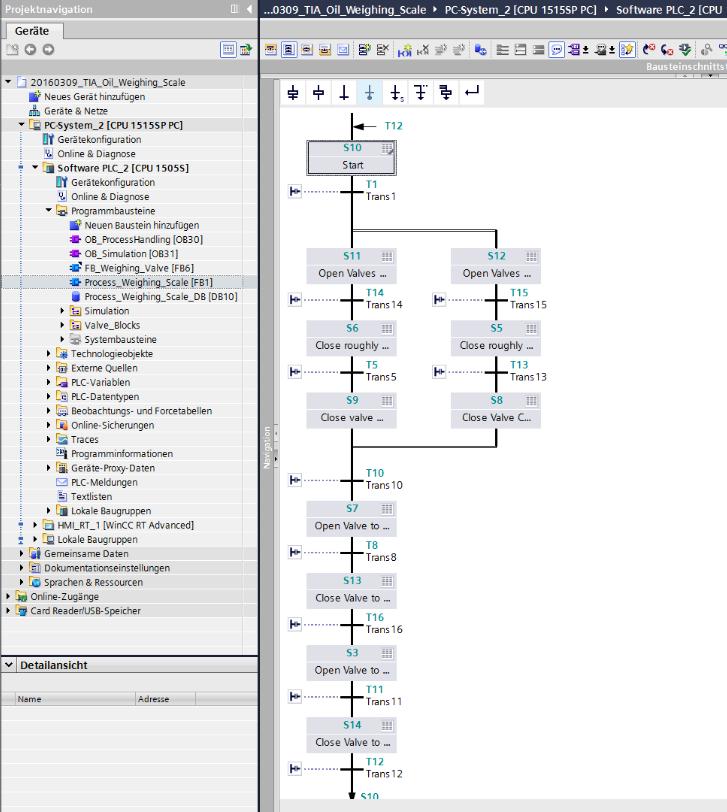Click Software PLC_2 breadcrumb in title path

point(668,10)
